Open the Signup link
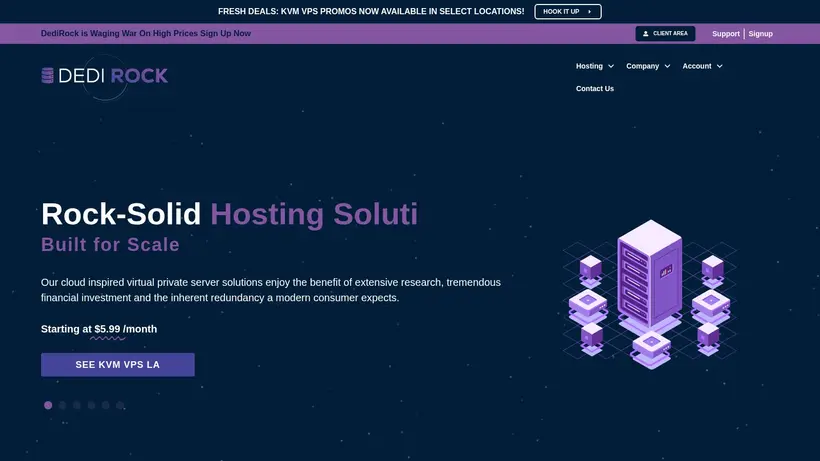 (x=760, y=33)
